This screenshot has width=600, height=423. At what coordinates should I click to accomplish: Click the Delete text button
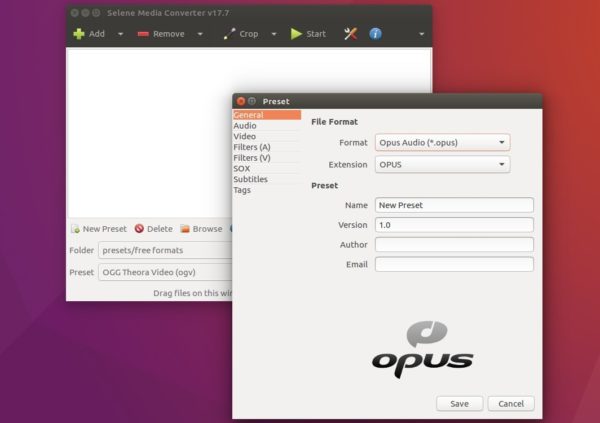[x=160, y=229]
